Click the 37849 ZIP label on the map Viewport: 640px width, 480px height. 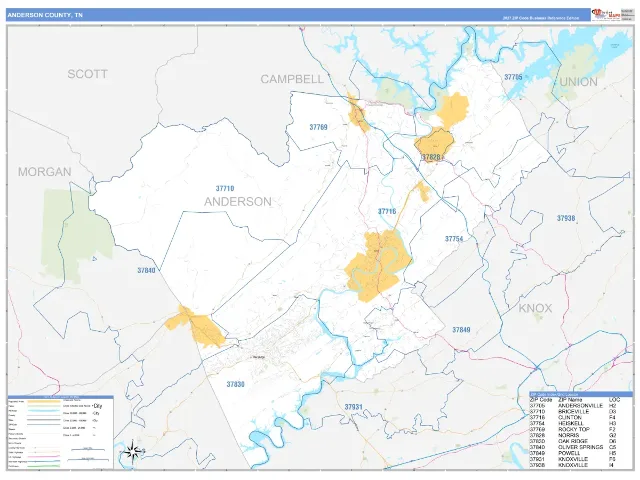[461, 330]
